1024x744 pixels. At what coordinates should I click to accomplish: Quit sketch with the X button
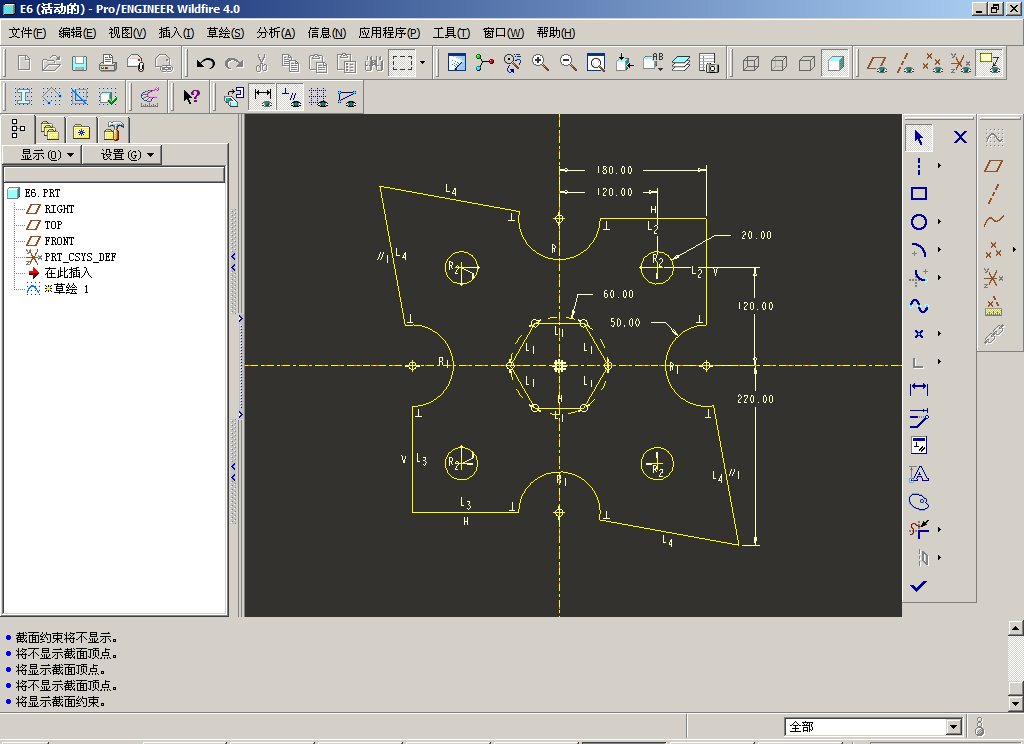960,137
